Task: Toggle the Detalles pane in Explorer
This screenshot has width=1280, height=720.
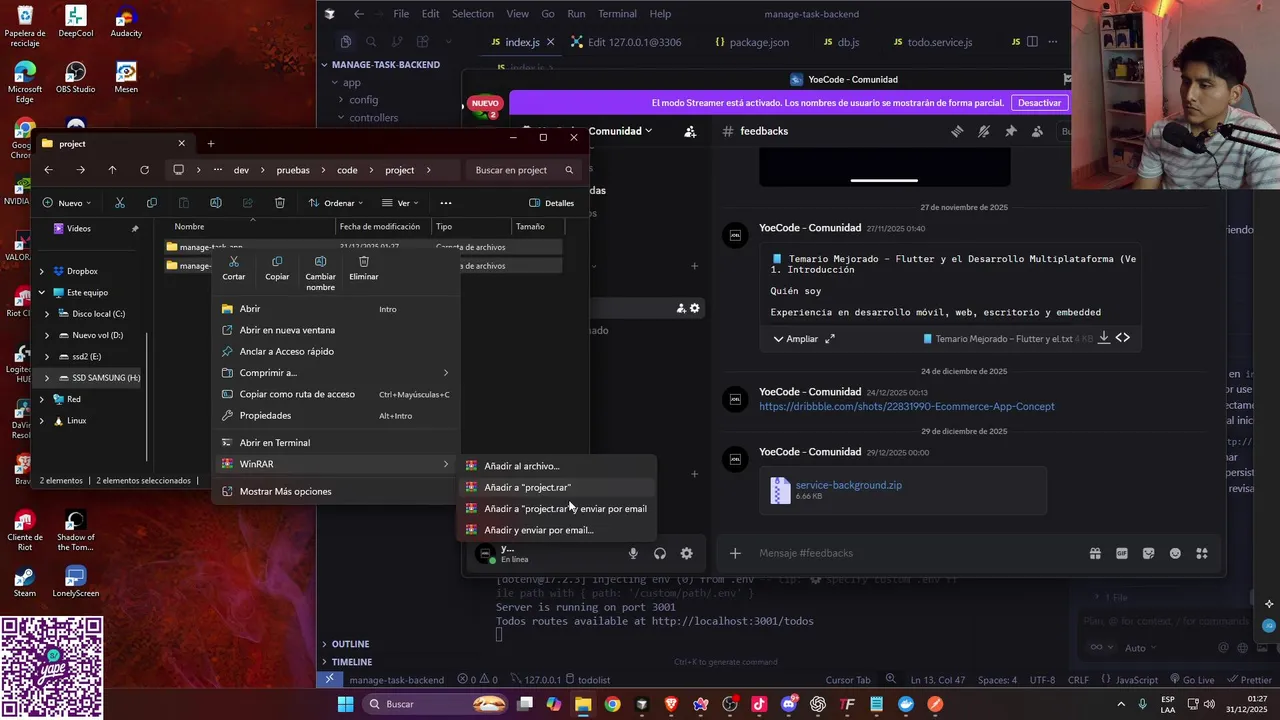Action: (x=551, y=203)
